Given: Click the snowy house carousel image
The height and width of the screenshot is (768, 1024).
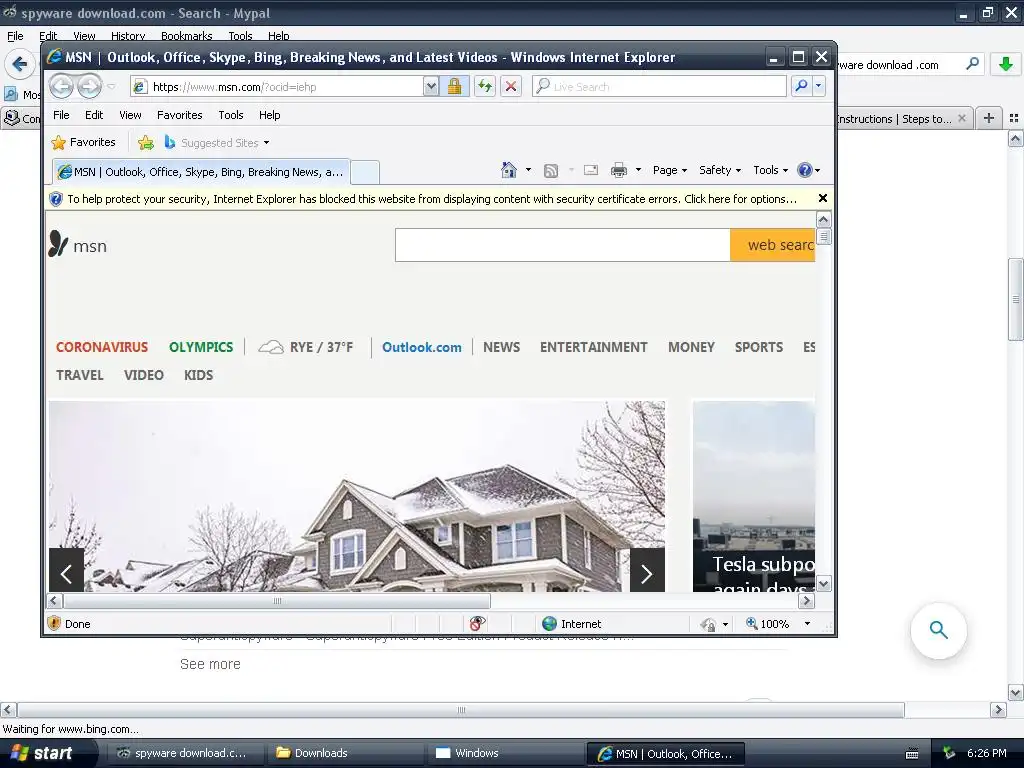Looking at the screenshot, I should pos(357,496).
